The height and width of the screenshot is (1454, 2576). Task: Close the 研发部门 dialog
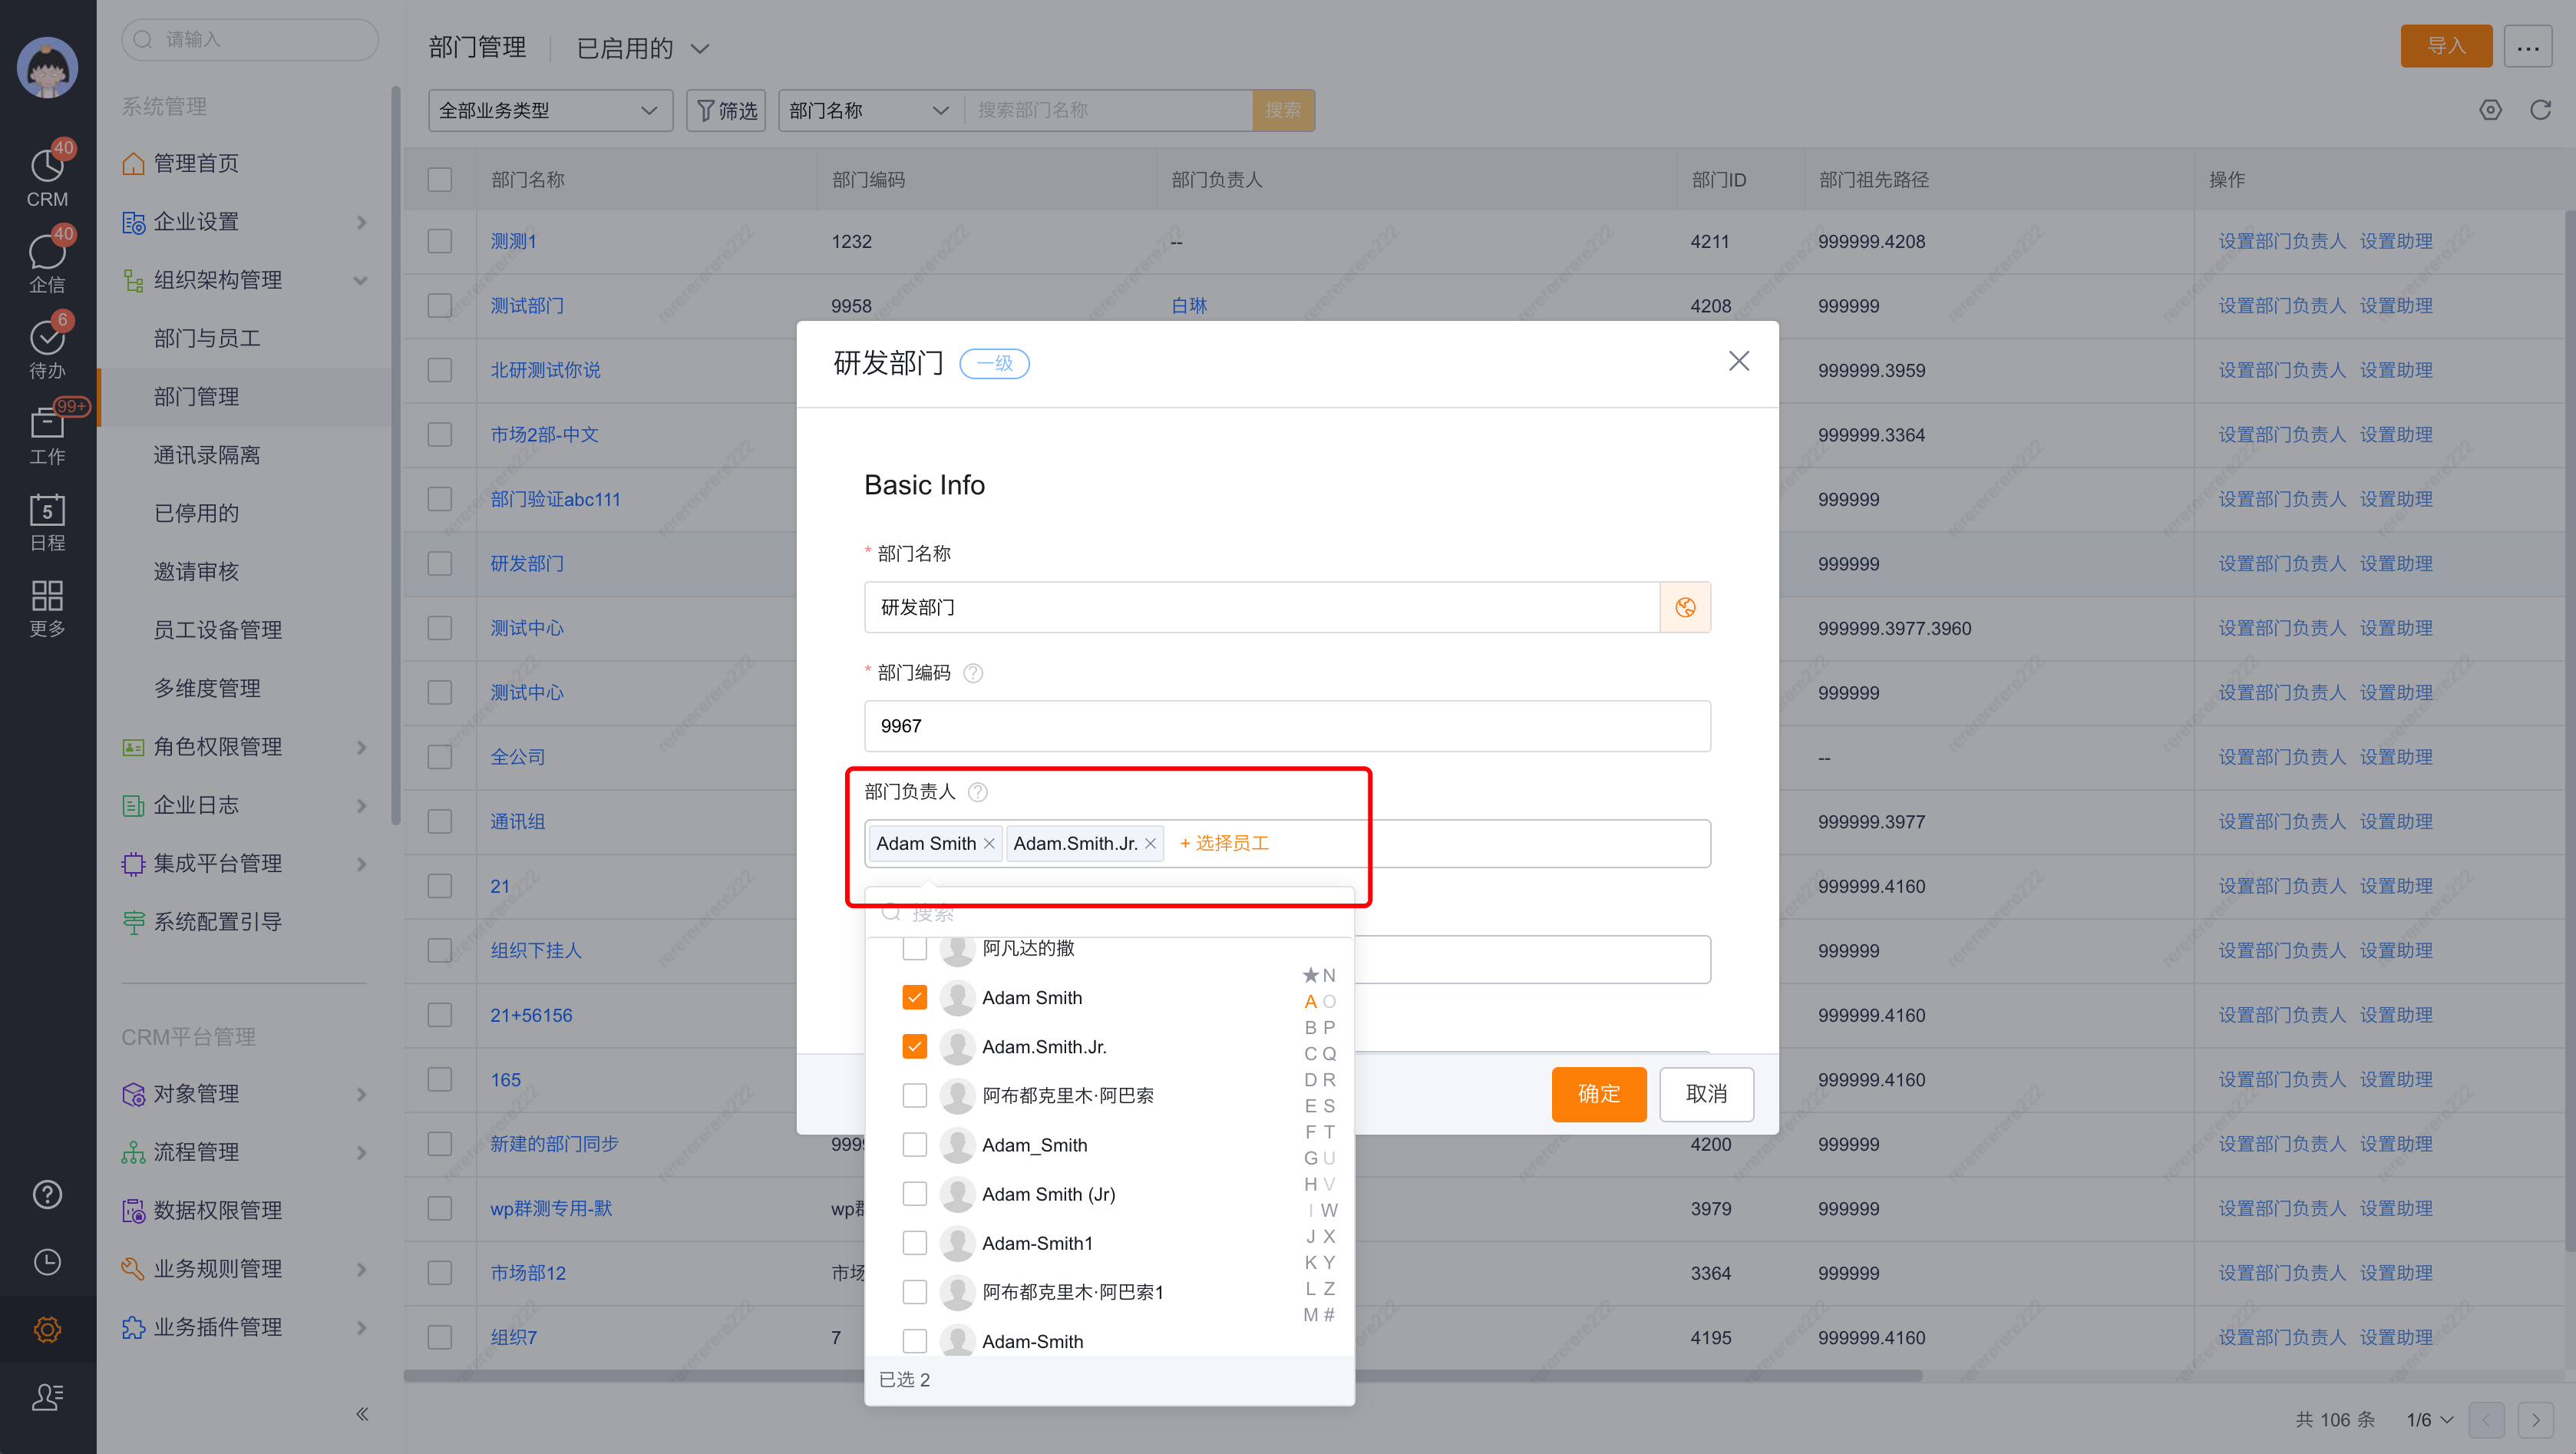tap(1739, 361)
